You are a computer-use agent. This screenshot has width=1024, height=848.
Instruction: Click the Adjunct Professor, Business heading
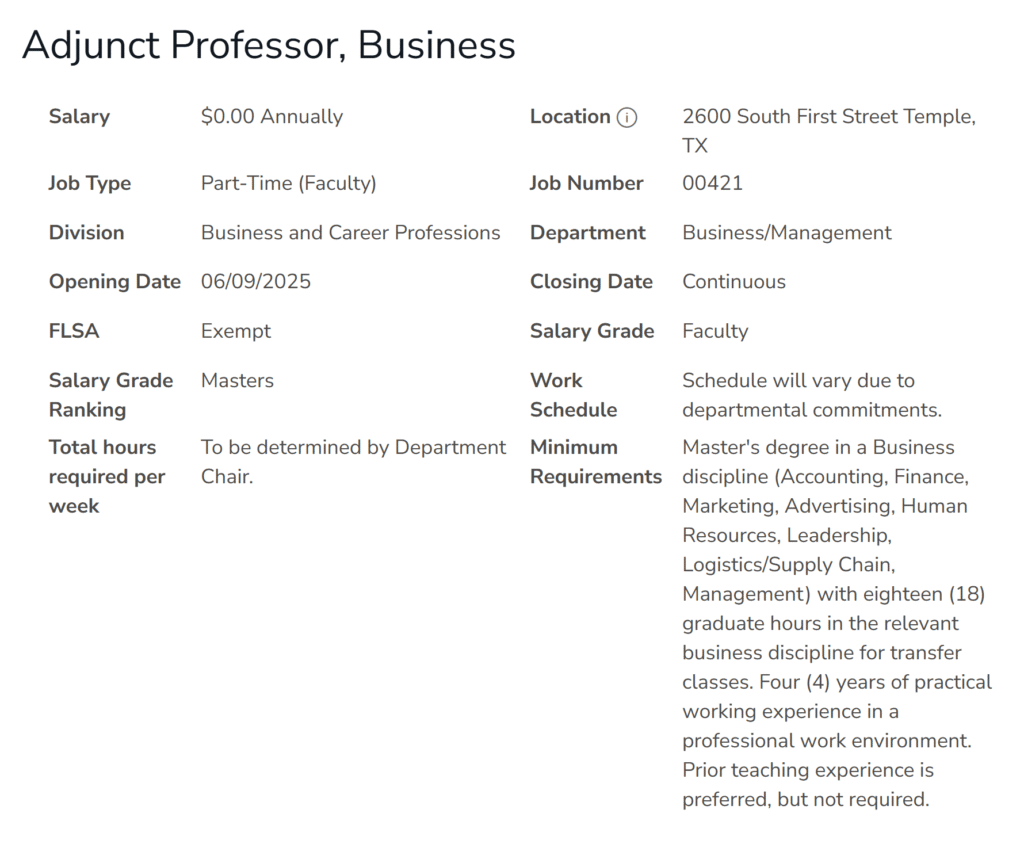point(268,45)
